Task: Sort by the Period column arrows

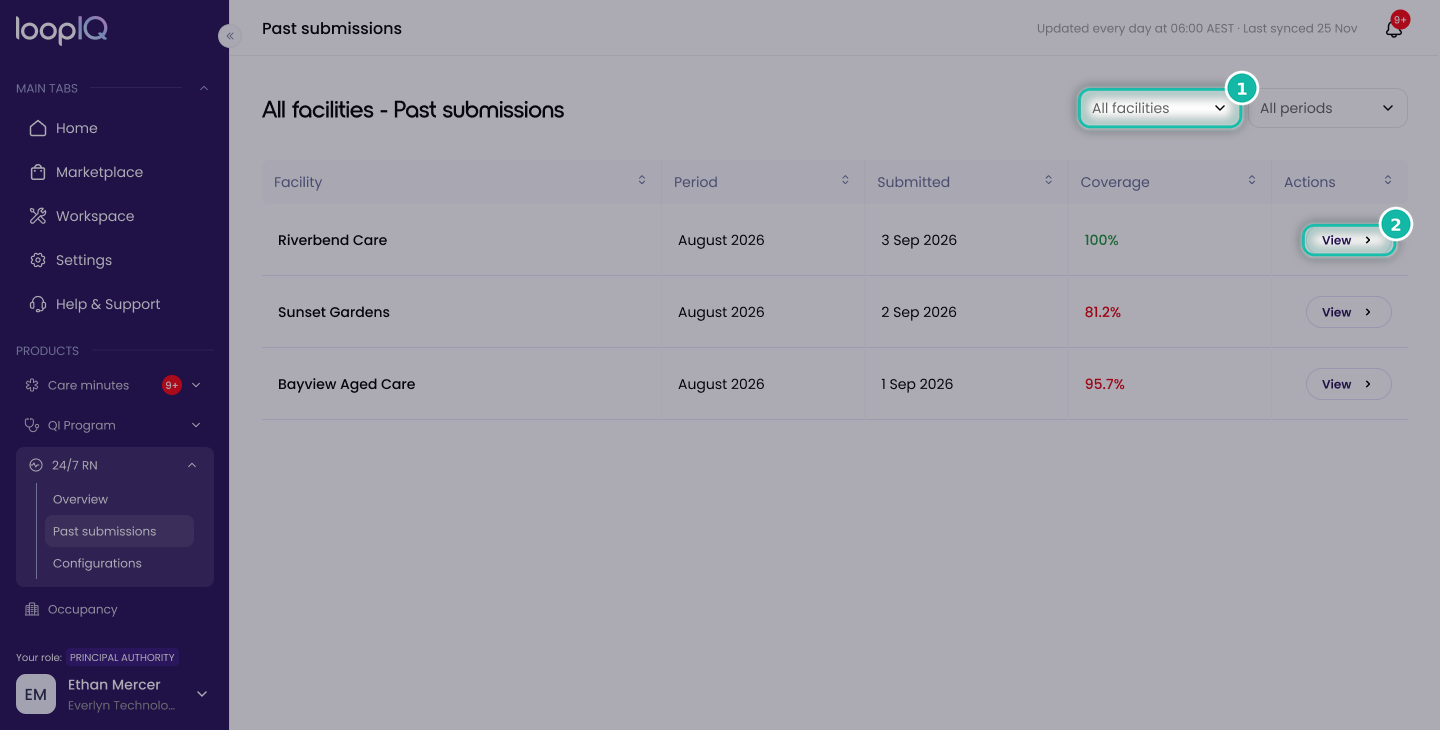Action: [x=845, y=181]
